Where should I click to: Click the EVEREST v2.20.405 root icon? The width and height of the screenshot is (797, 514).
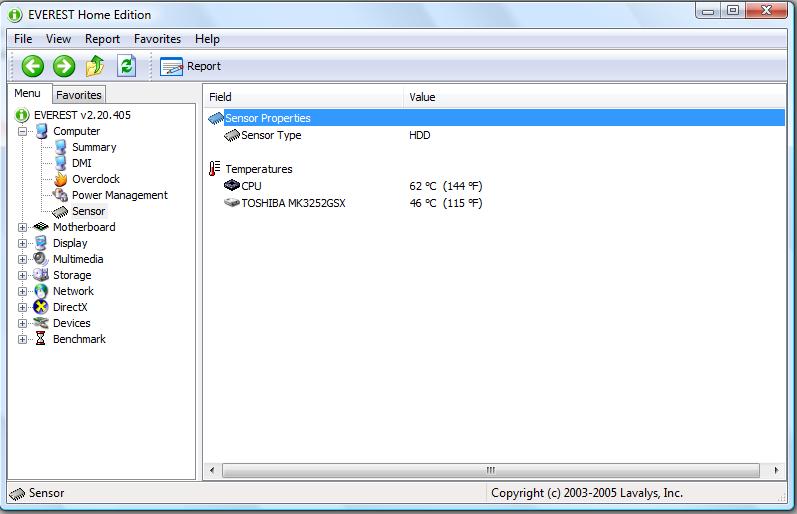(x=22, y=115)
